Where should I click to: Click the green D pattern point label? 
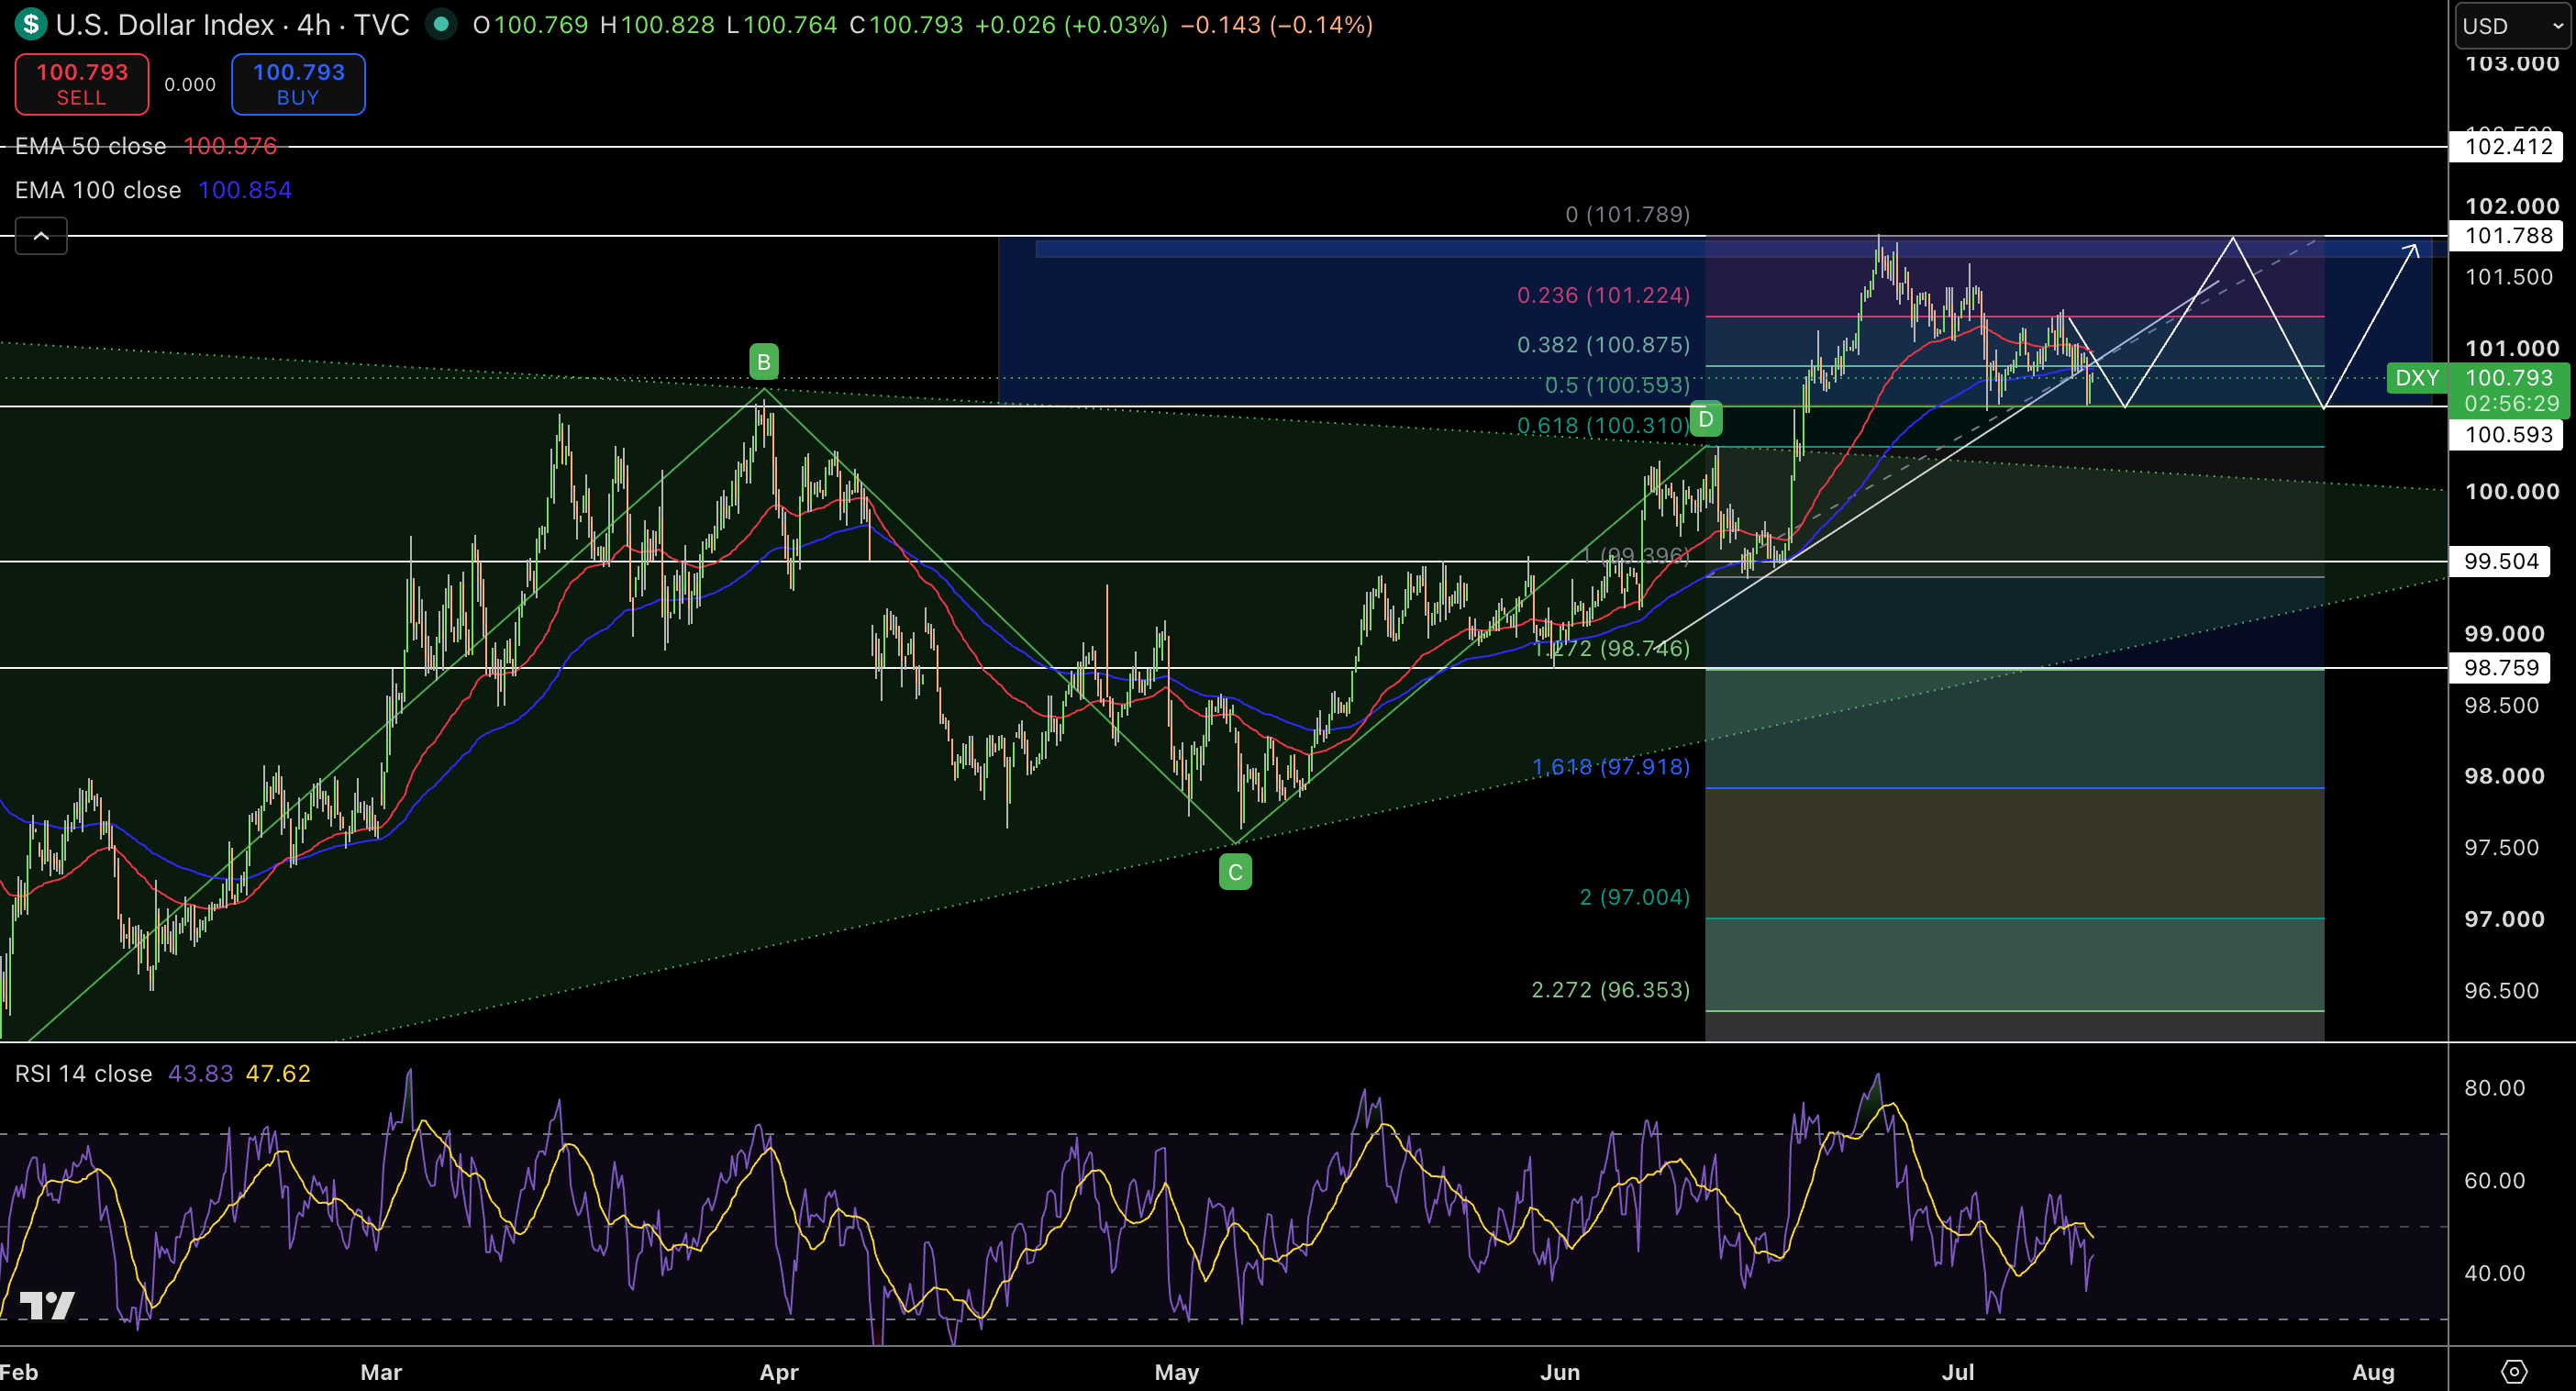[1706, 419]
